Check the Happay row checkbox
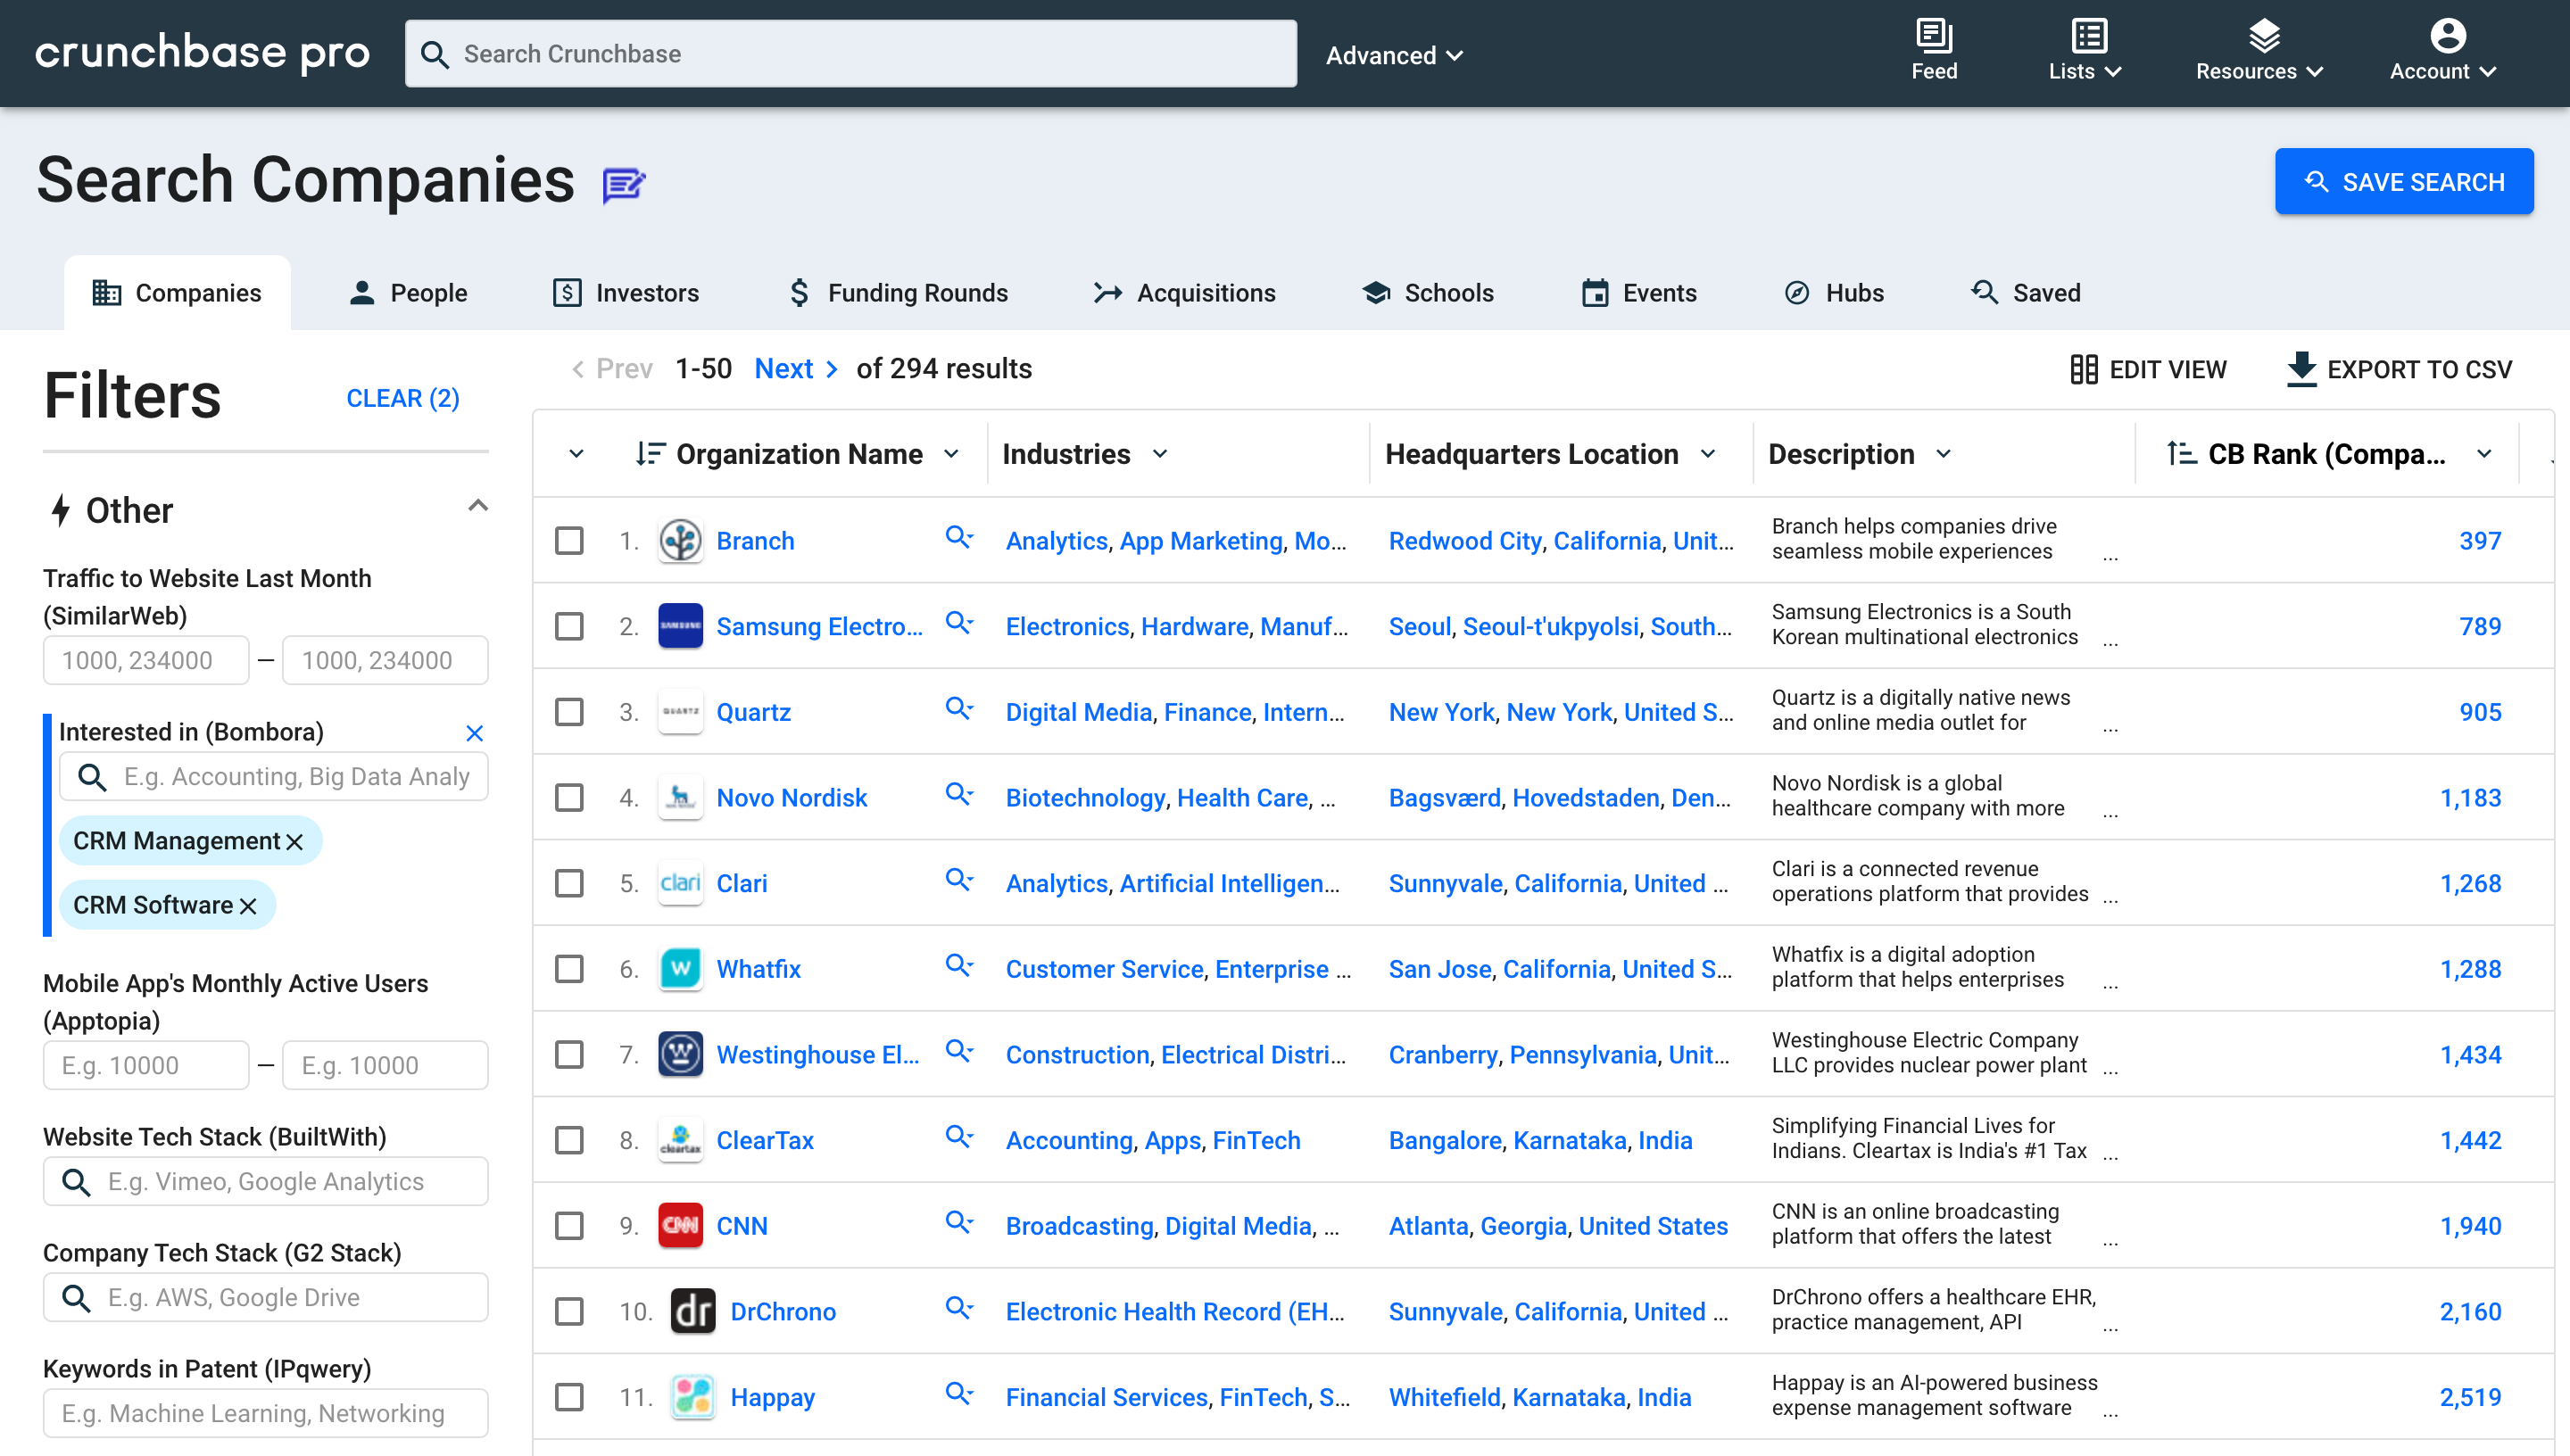 coord(569,1397)
